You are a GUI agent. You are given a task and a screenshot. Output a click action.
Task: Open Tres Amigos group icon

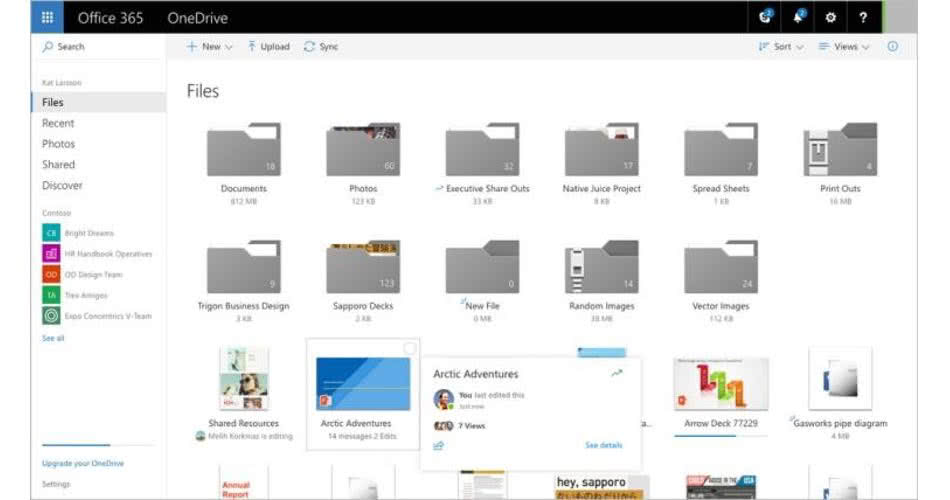51,295
